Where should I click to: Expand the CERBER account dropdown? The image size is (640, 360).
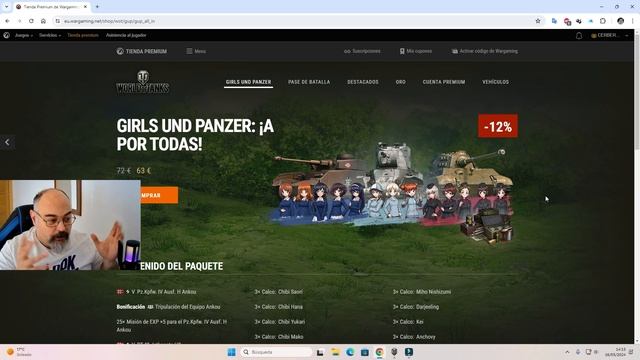[x=609, y=36]
